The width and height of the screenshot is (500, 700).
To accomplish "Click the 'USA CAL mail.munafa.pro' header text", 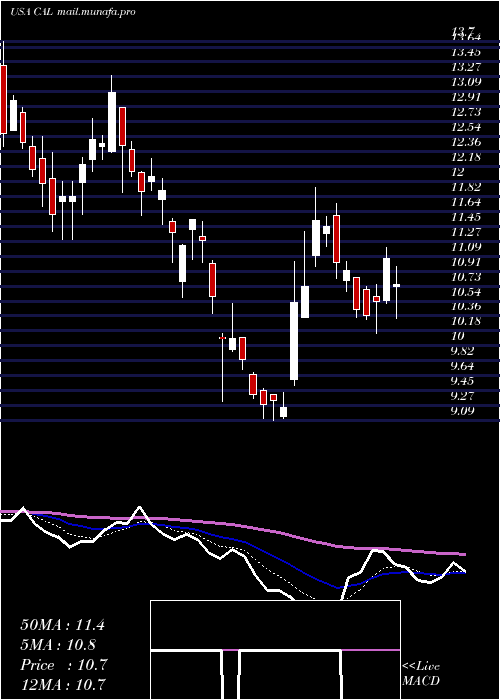I will tap(72, 12).
